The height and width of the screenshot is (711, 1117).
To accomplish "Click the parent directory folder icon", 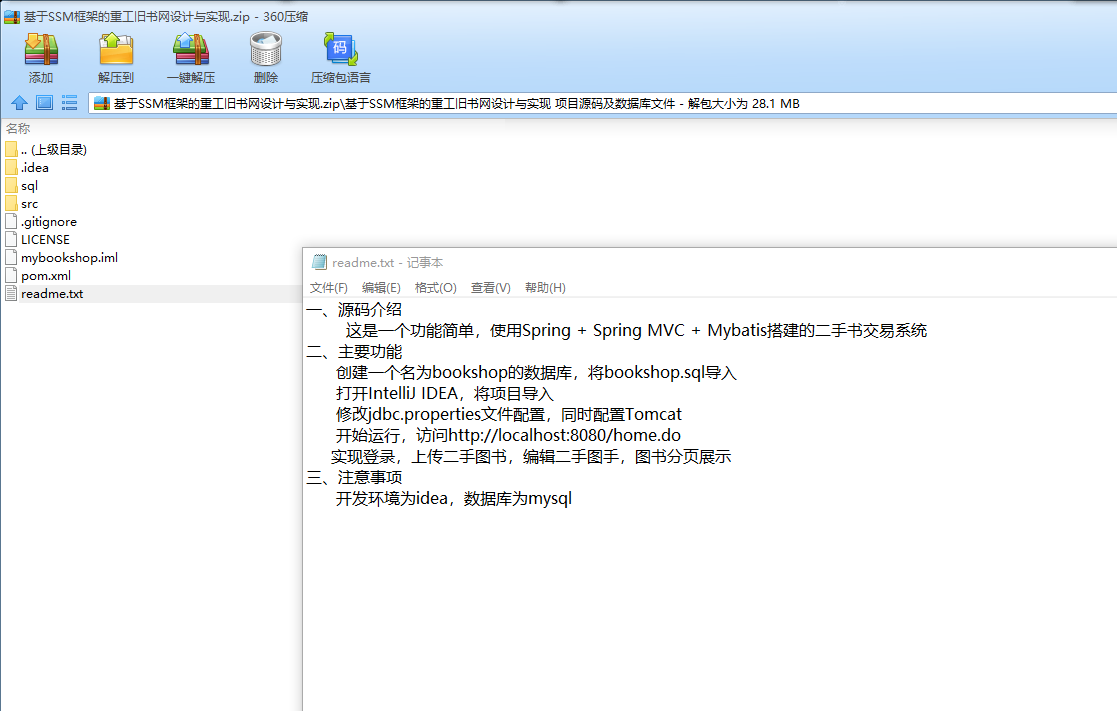I will [x=11, y=150].
